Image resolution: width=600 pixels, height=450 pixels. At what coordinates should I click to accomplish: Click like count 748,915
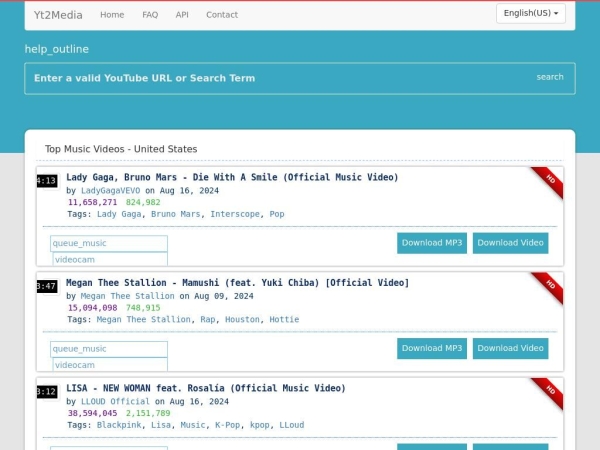point(143,308)
